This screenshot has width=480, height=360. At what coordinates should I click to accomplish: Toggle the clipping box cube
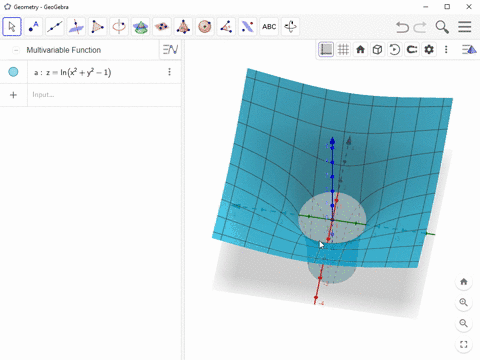[x=377, y=50]
